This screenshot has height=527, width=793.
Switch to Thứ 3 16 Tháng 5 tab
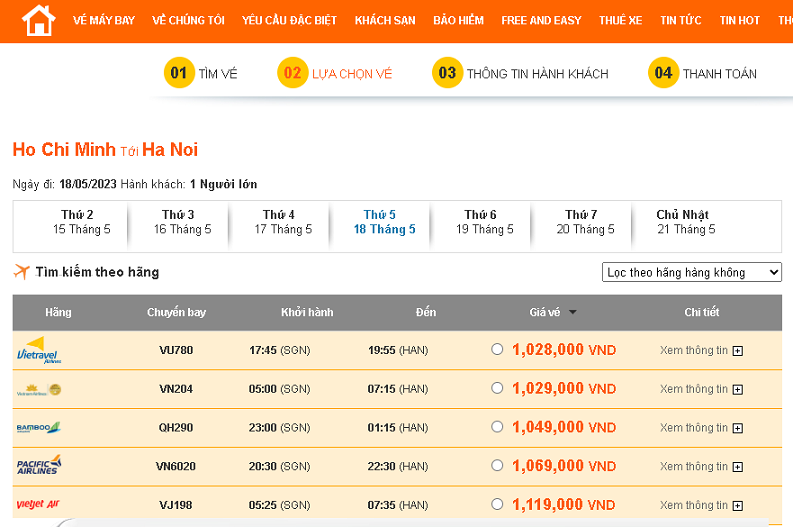(x=182, y=222)
